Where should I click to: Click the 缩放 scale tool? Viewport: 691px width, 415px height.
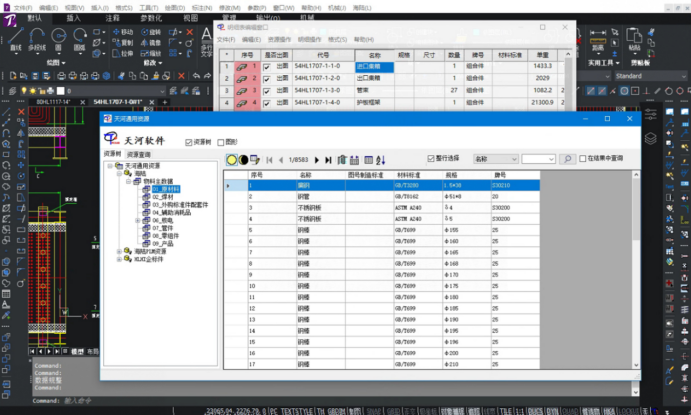151,53
